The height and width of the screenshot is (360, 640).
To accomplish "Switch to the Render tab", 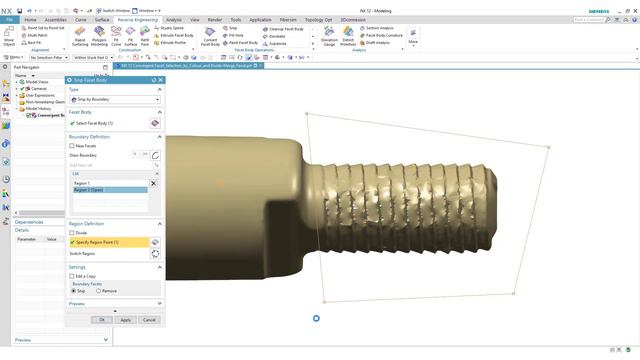I will pos(215,20).
